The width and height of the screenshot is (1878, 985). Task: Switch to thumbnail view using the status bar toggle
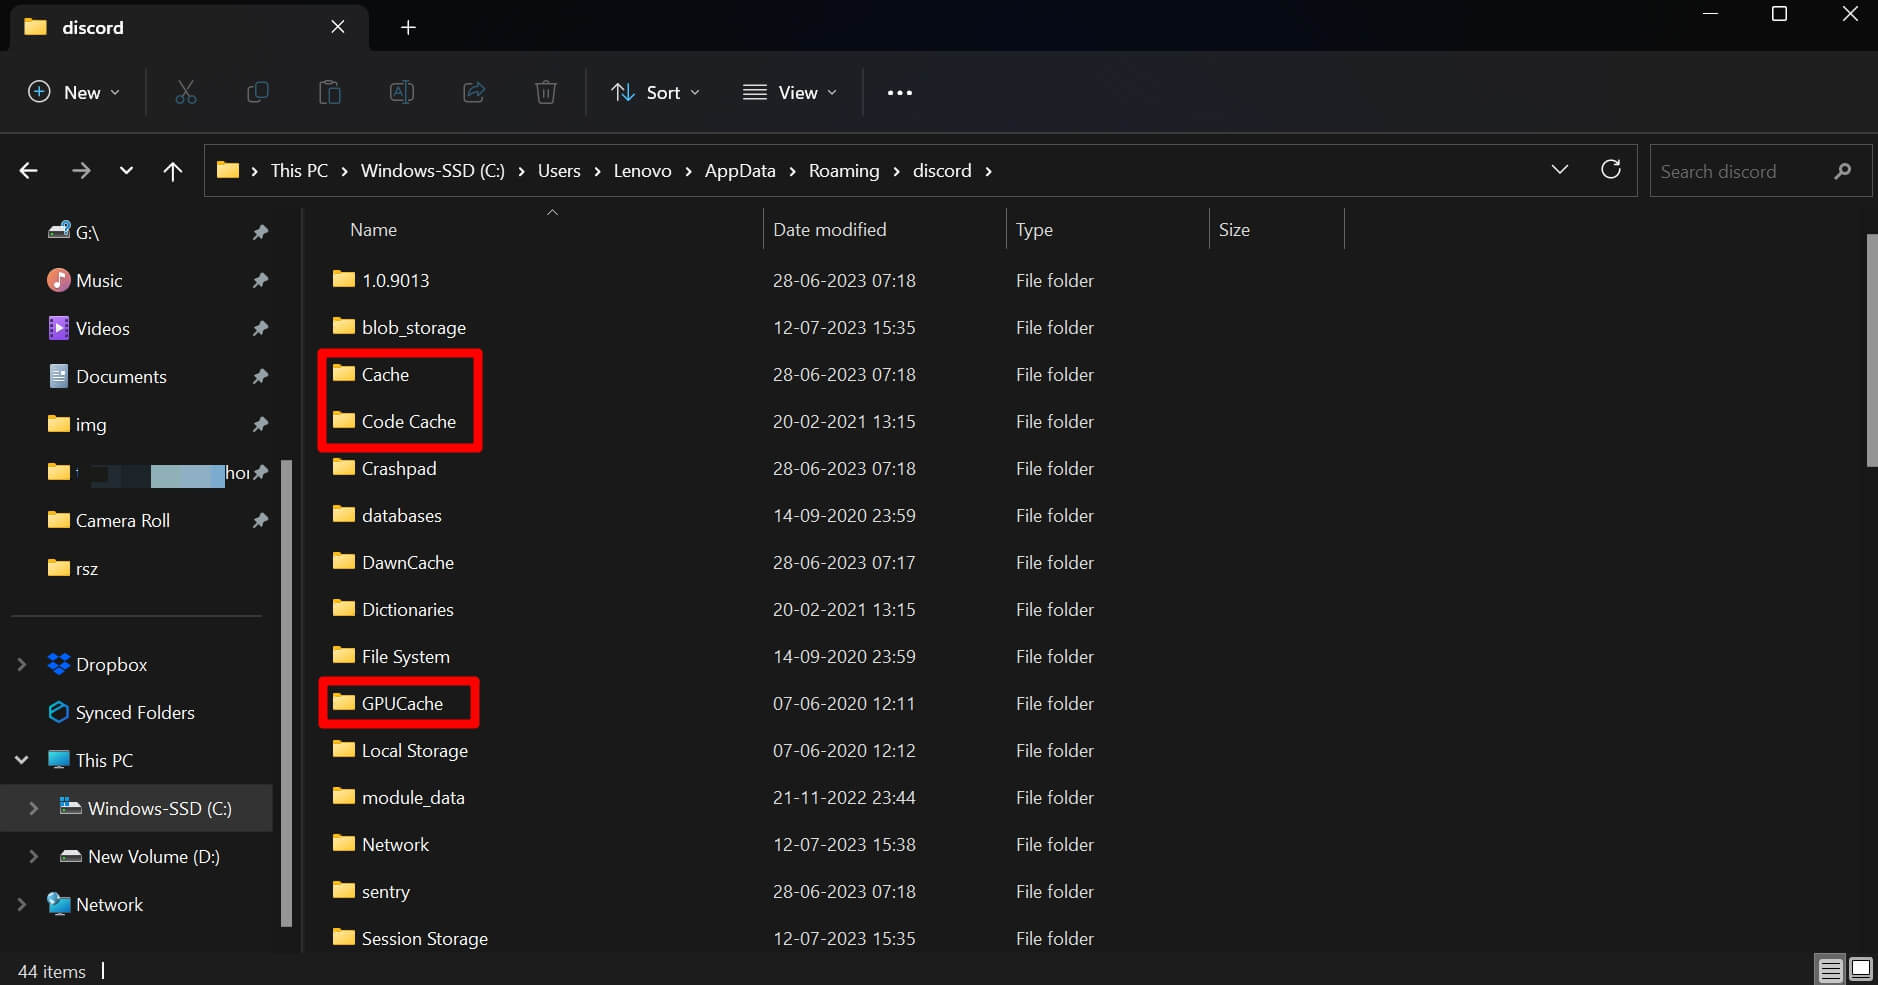1861,968
